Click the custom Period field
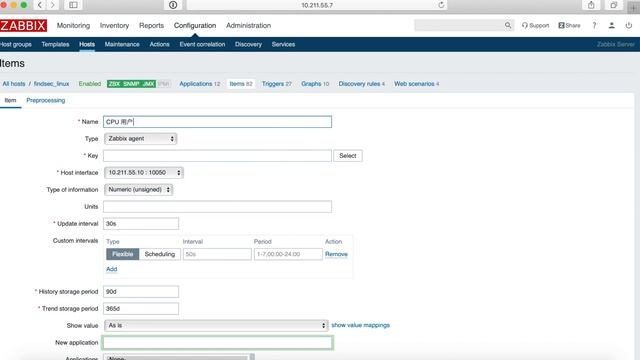This screenshot has height=360, width=640. (x=288, y=254)
